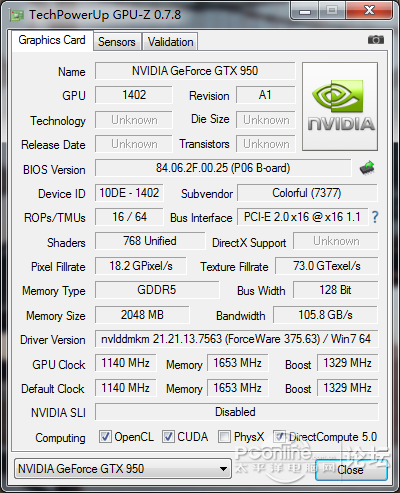Open the GPU selection dropdown arrow
This screenshot has width=400, height=493.
[x=223, y=469]
